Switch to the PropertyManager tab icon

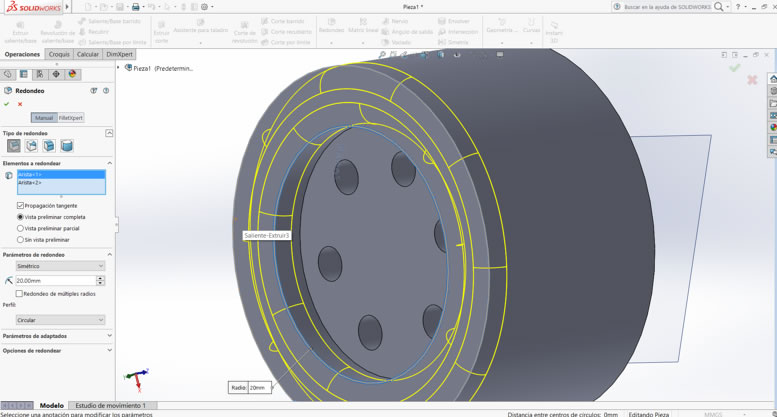tap(23, 74)
